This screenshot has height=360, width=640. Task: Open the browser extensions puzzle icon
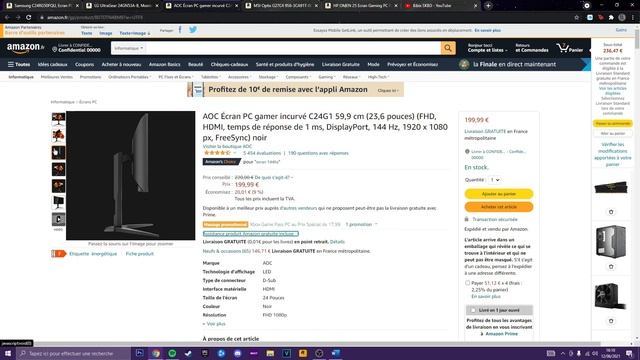pyautogui.click(x=611, y=18)
